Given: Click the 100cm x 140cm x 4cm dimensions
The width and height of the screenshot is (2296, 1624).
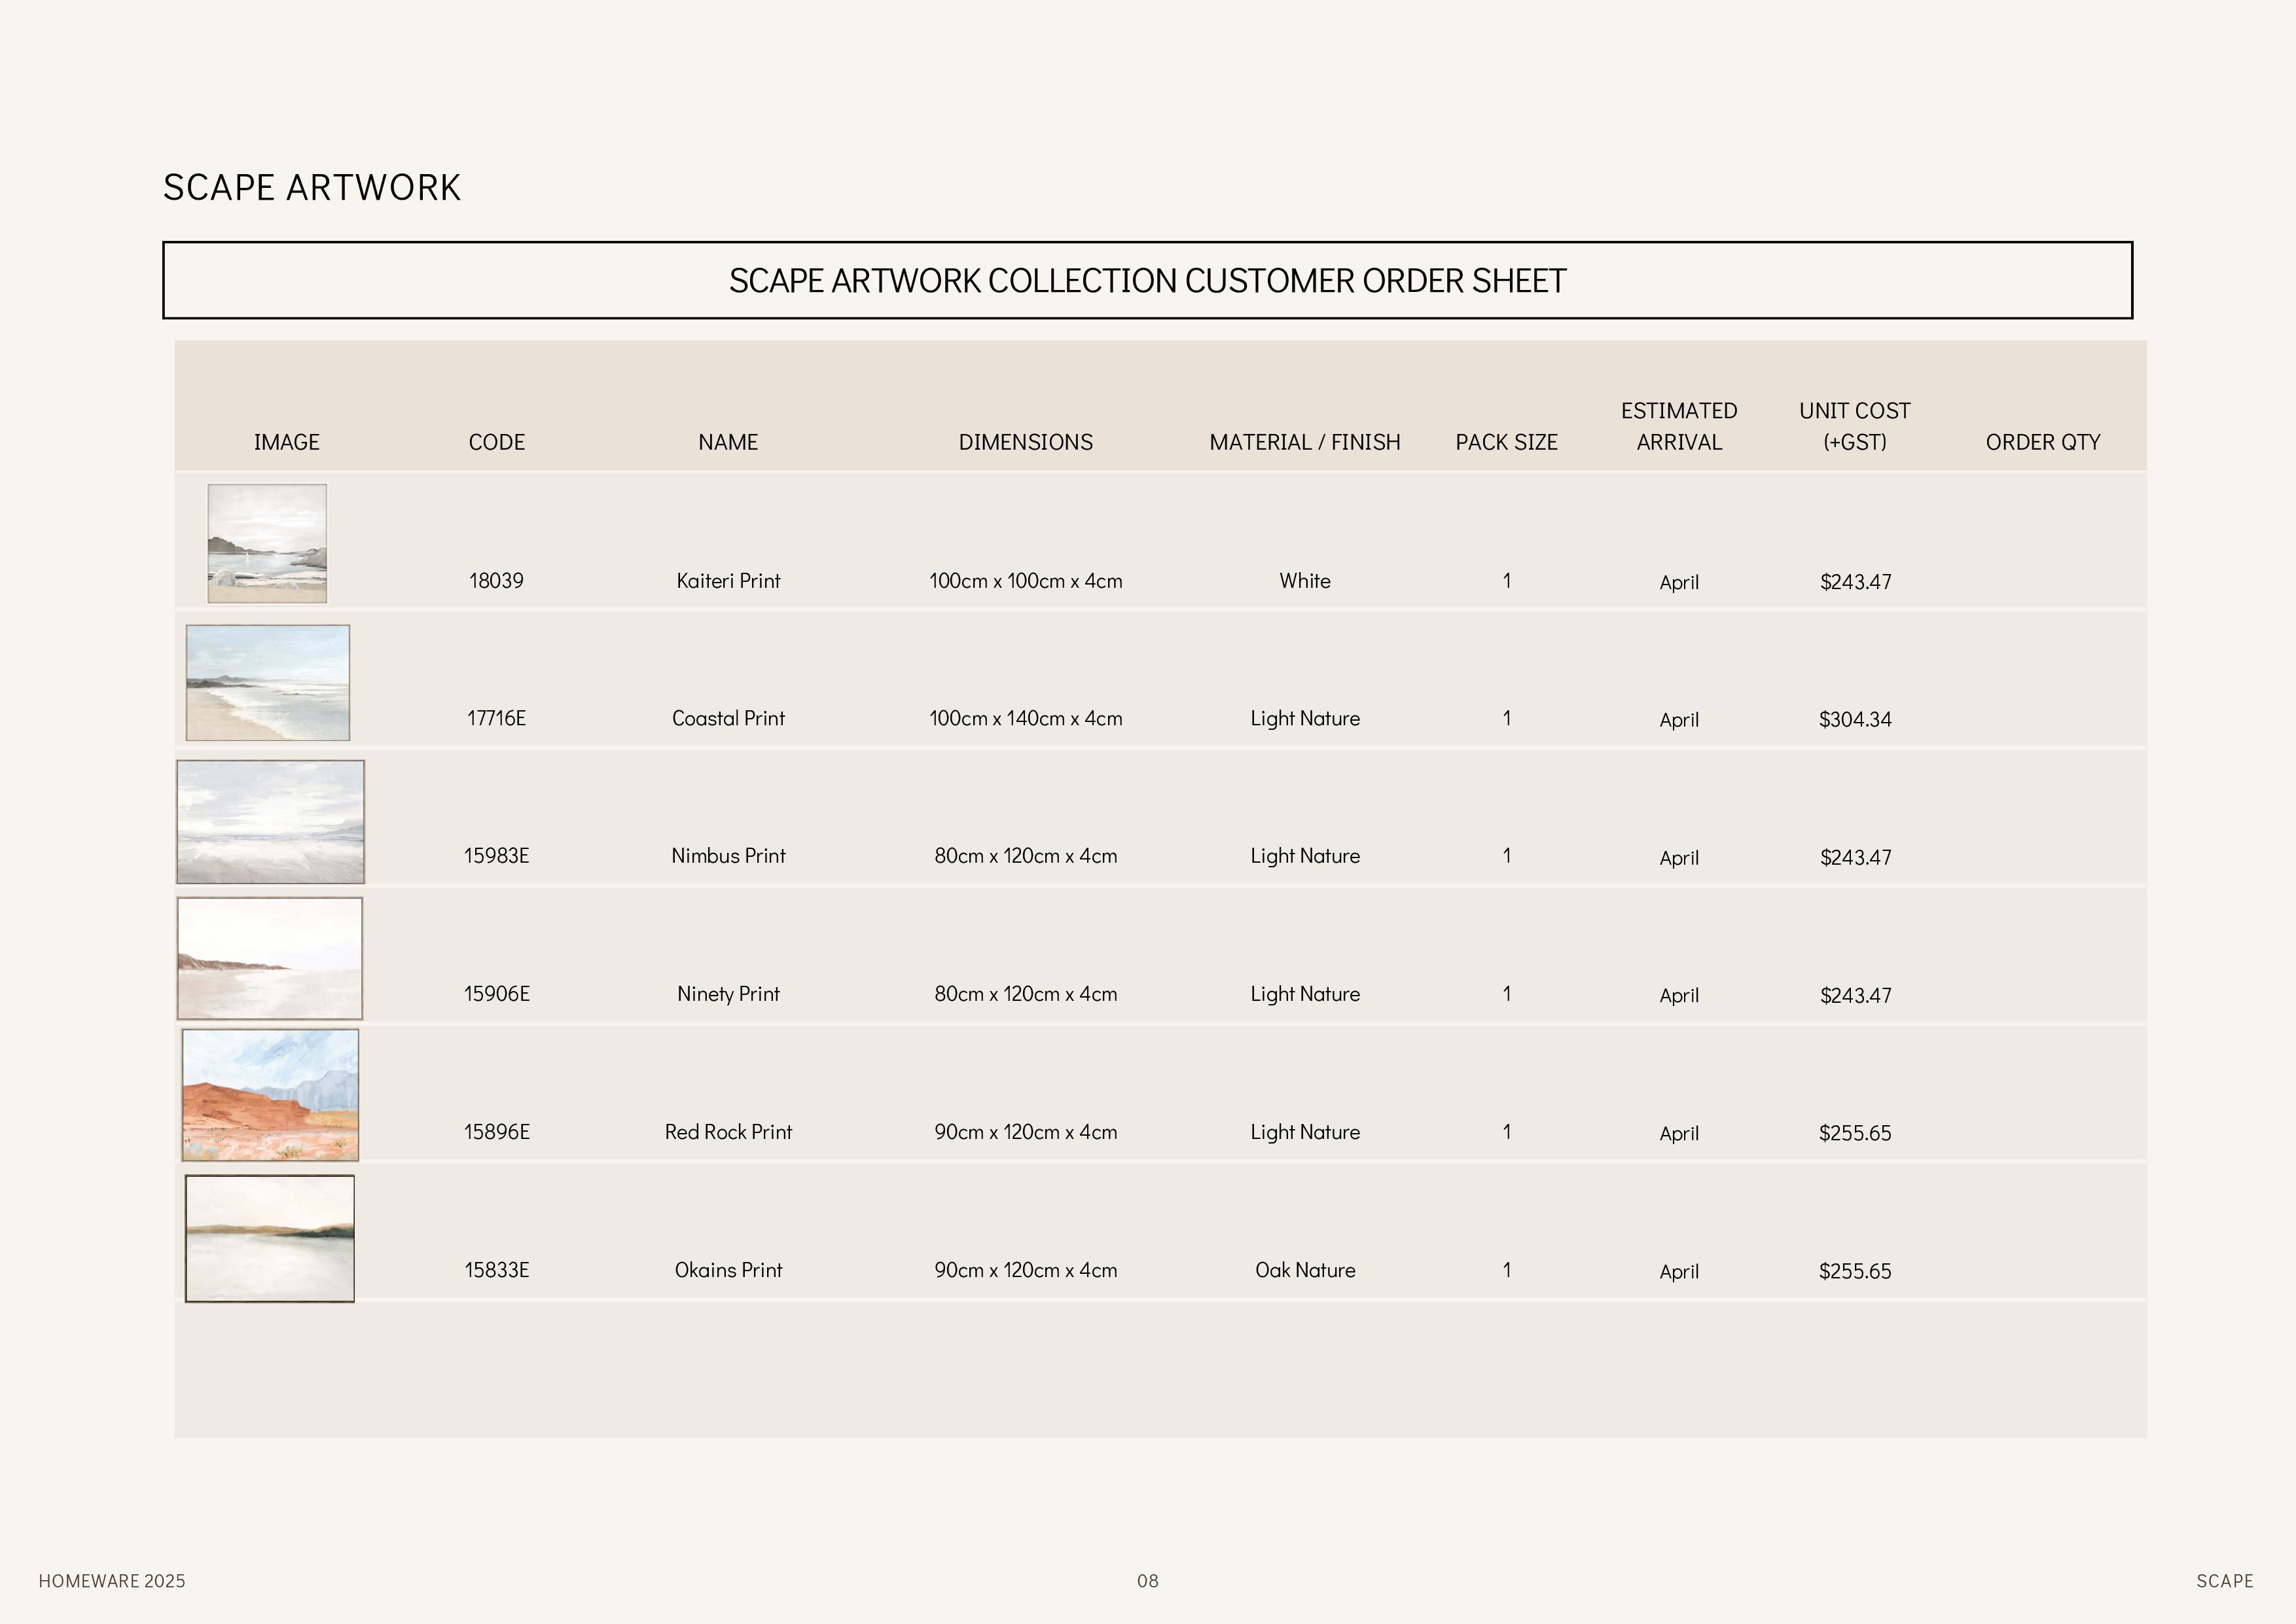Looking at the screenshot, I should pyautogui.click(x=1025, y=718).
